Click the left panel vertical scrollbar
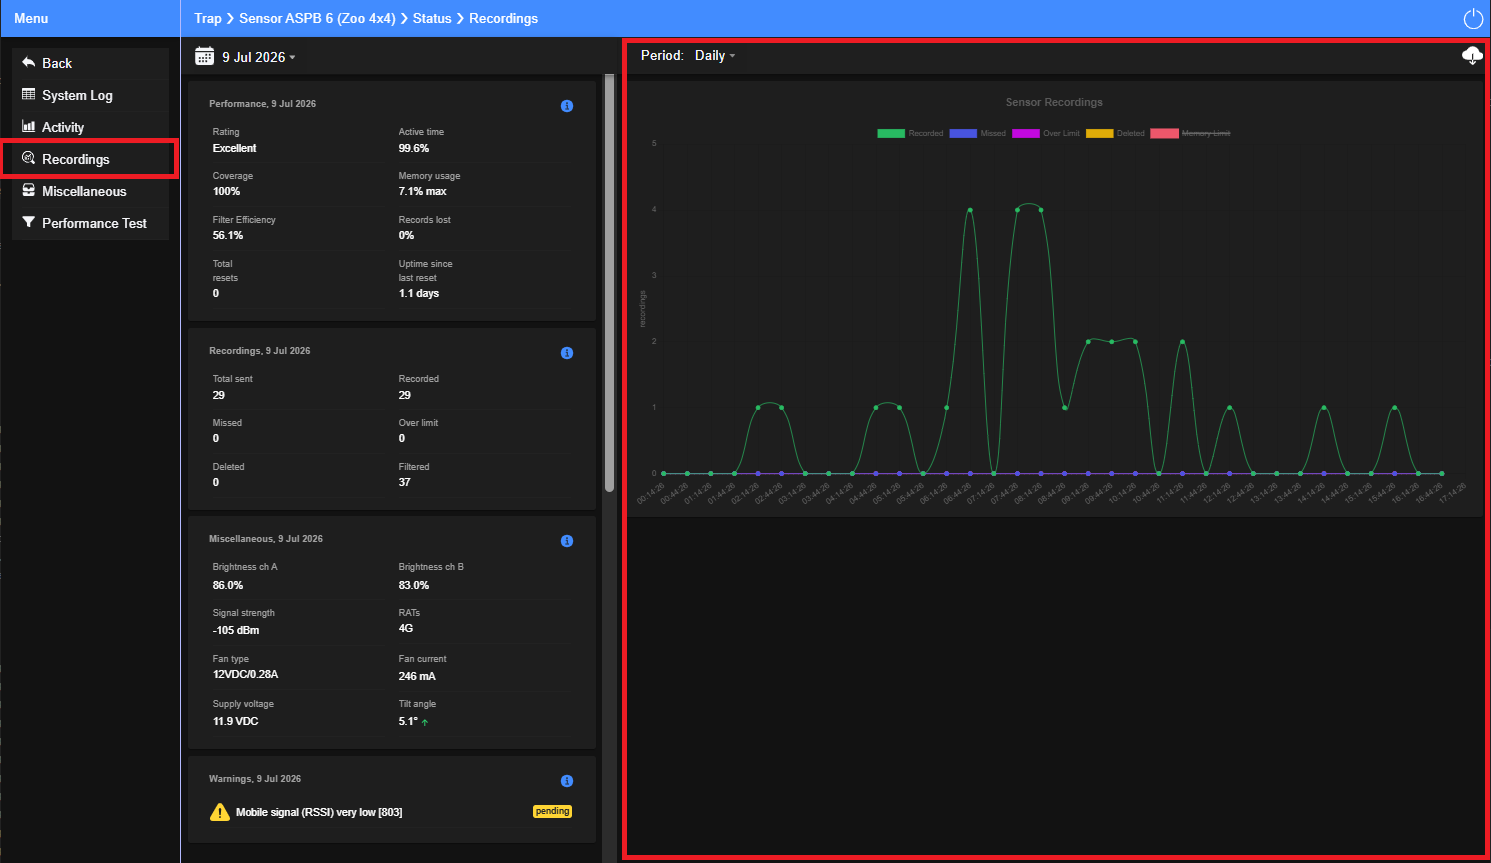1491x863 pixels. 609,283
